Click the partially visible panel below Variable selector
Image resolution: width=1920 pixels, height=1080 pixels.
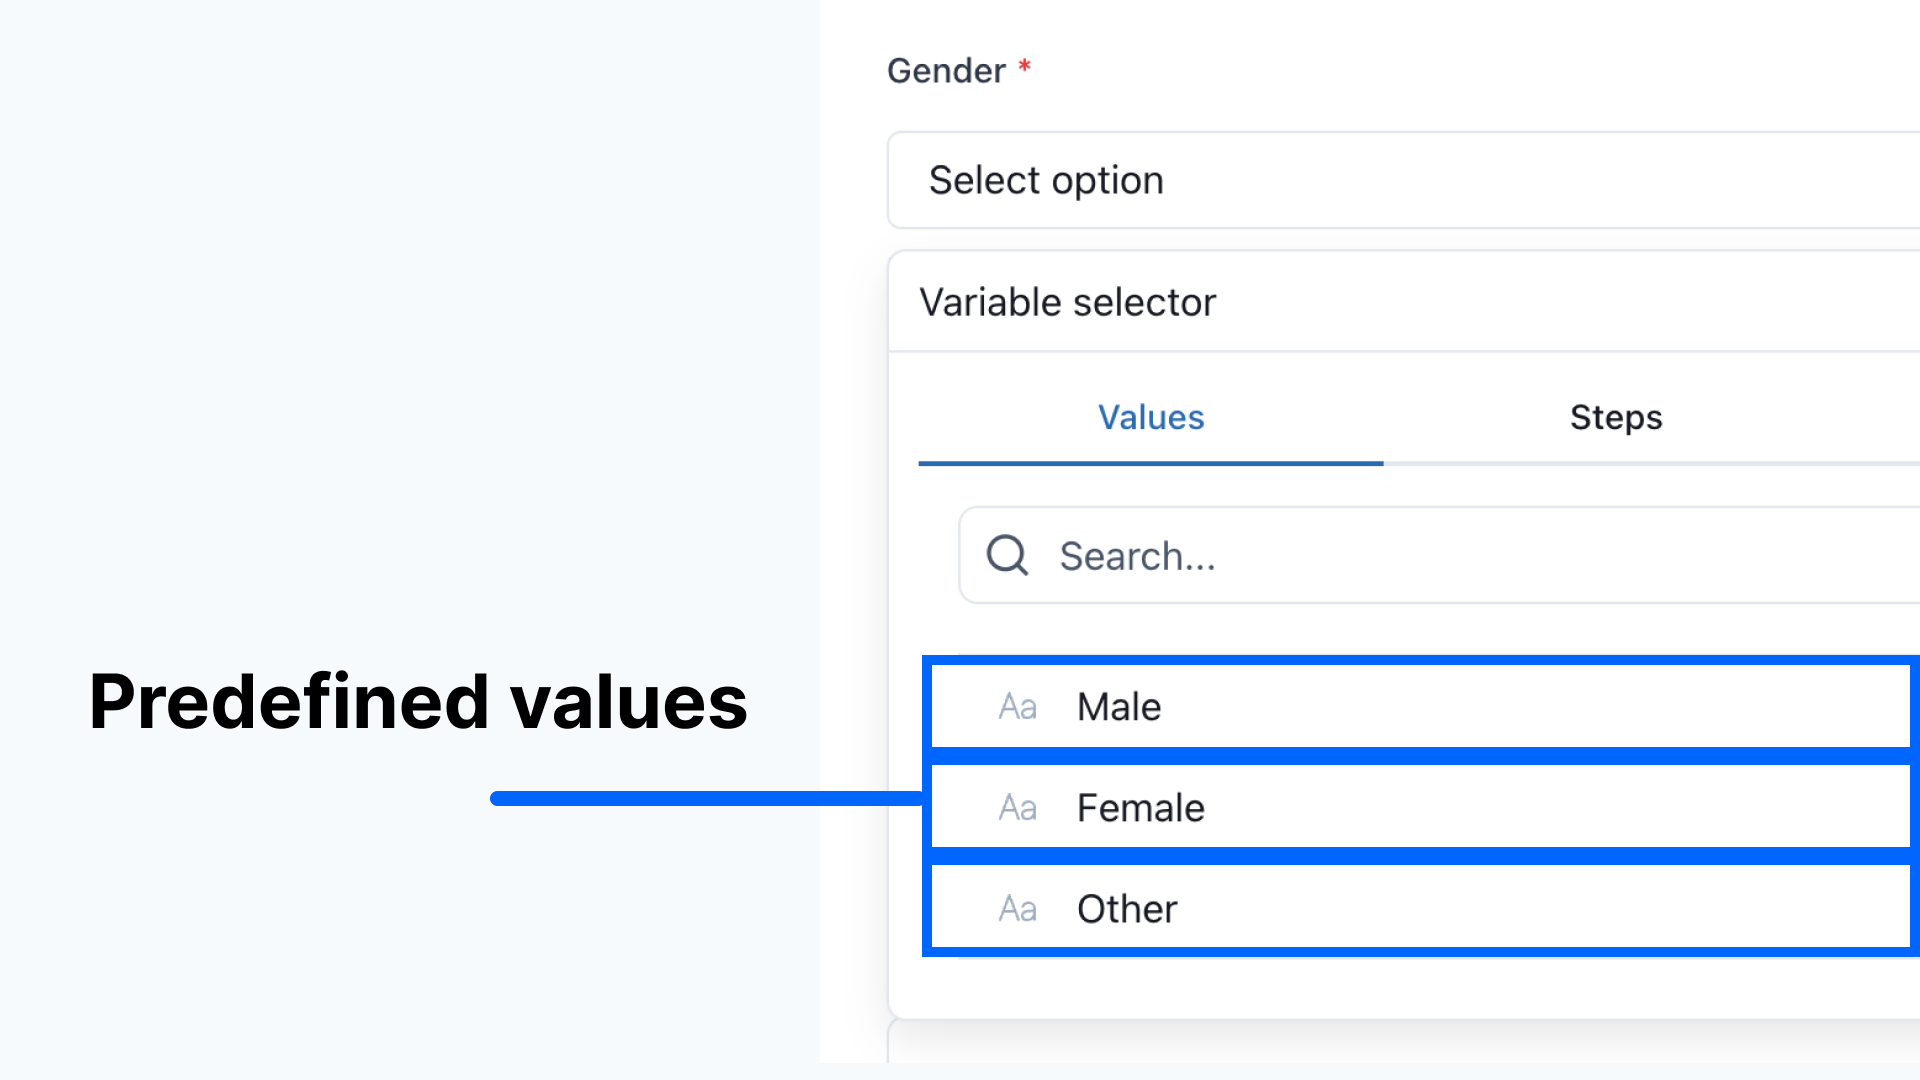(1403, 1041)
